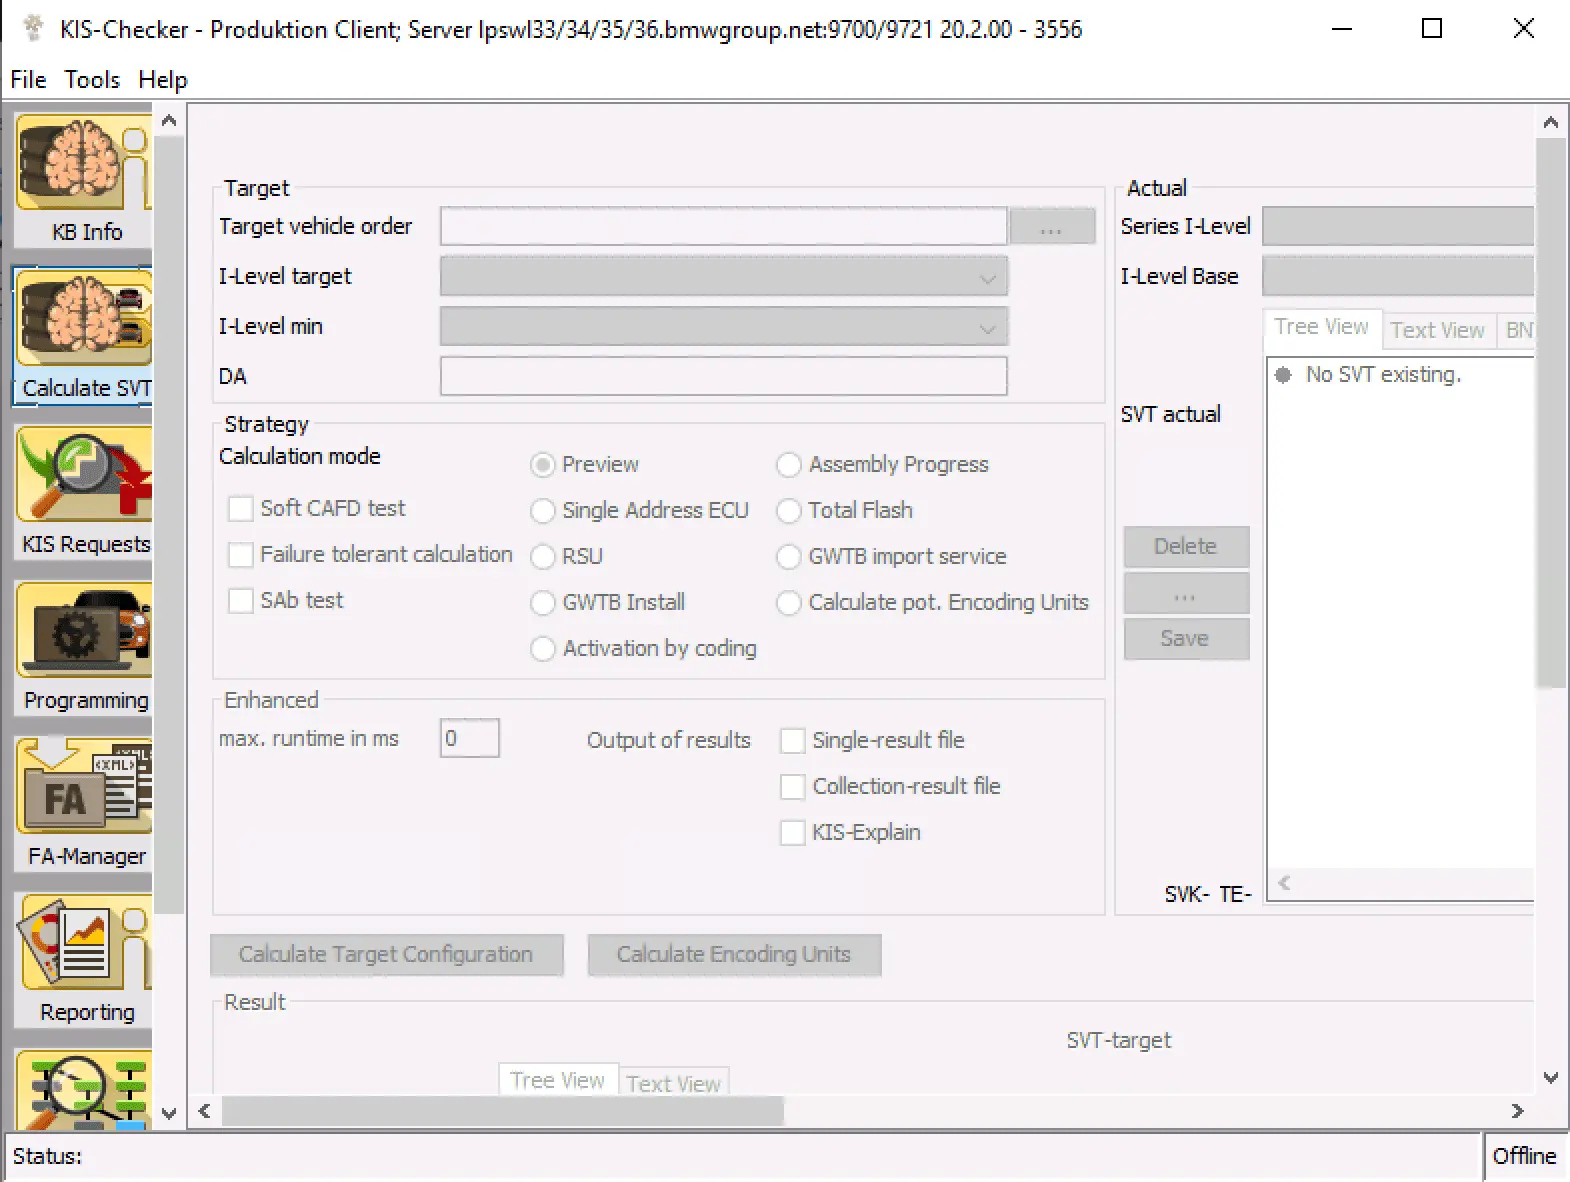Enable Collection-result file output
The image size is (1570, 1182).
click(x=792, y=787)
